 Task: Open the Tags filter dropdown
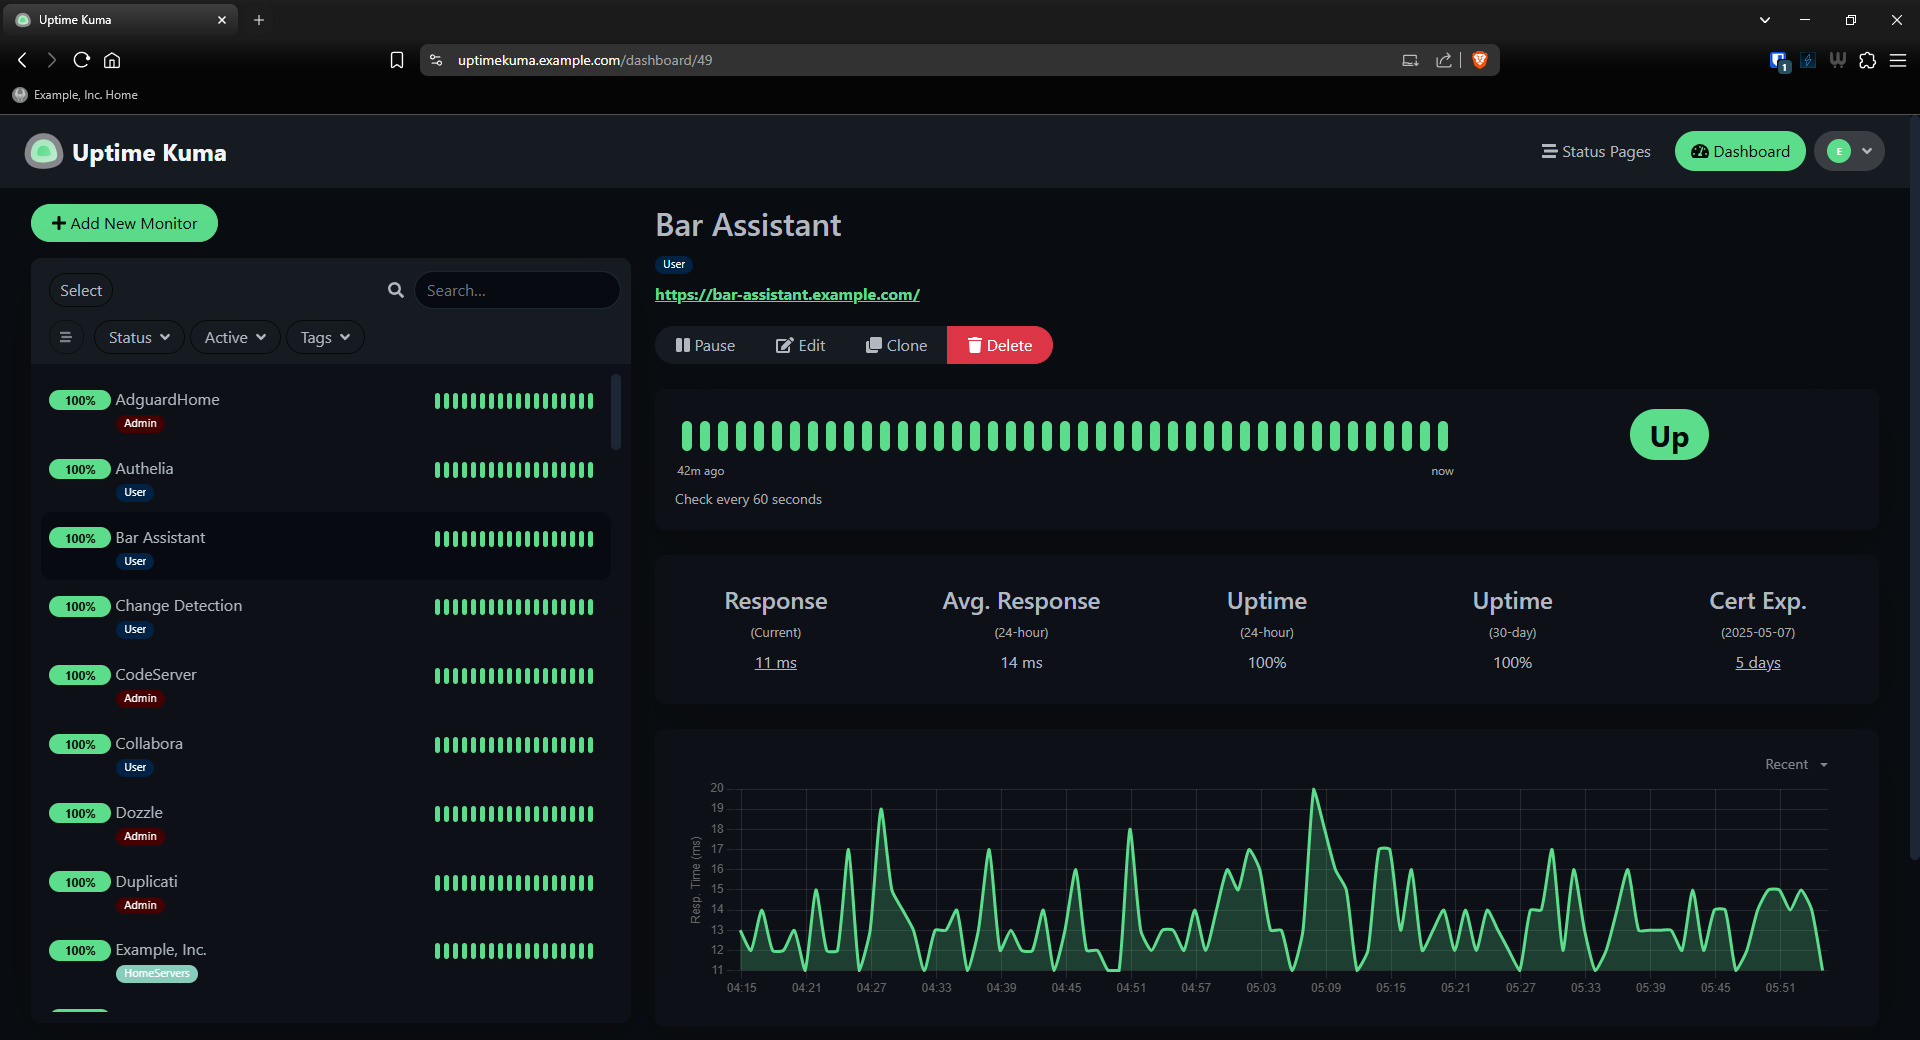pyautogui.click(x=325, y=337)
